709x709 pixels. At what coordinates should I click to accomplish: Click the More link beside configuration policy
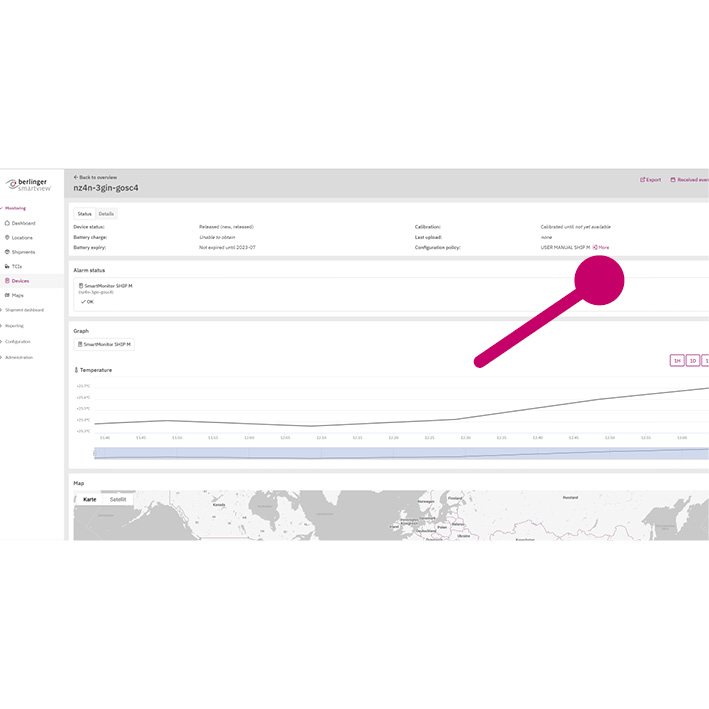pos(601,247)
